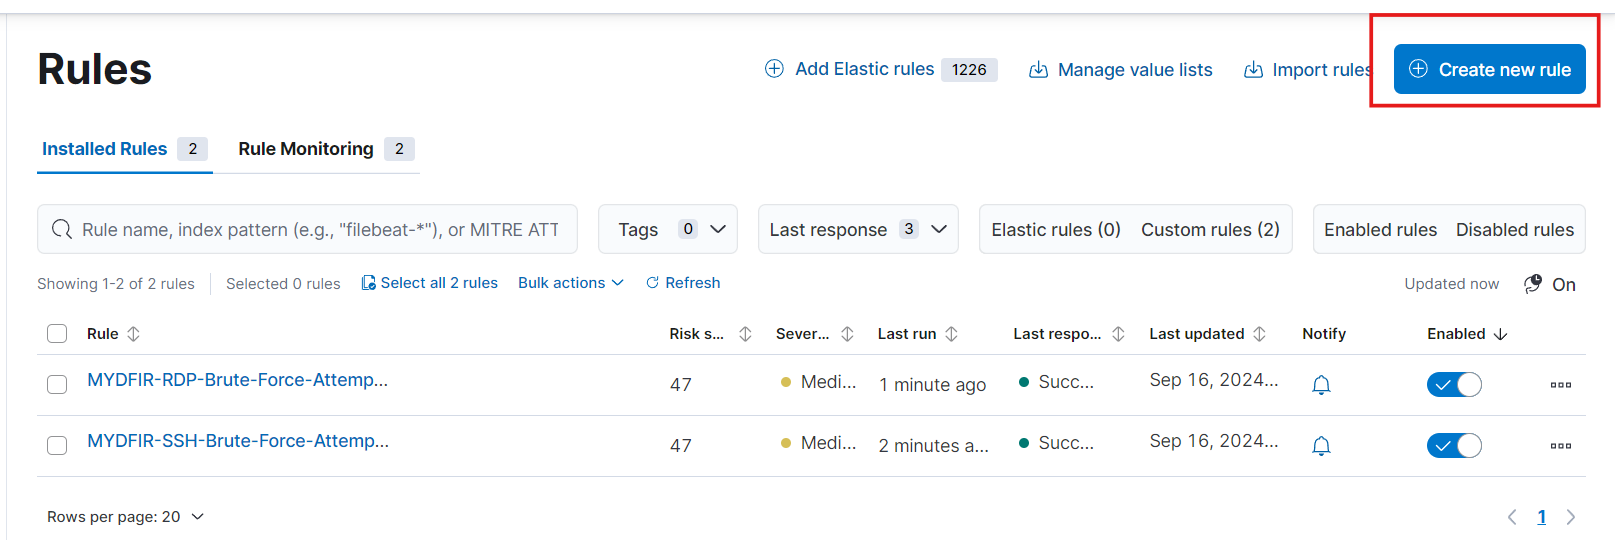Open actions menu for MYDFIR-RDP rule

click(x=1560, y=385)
